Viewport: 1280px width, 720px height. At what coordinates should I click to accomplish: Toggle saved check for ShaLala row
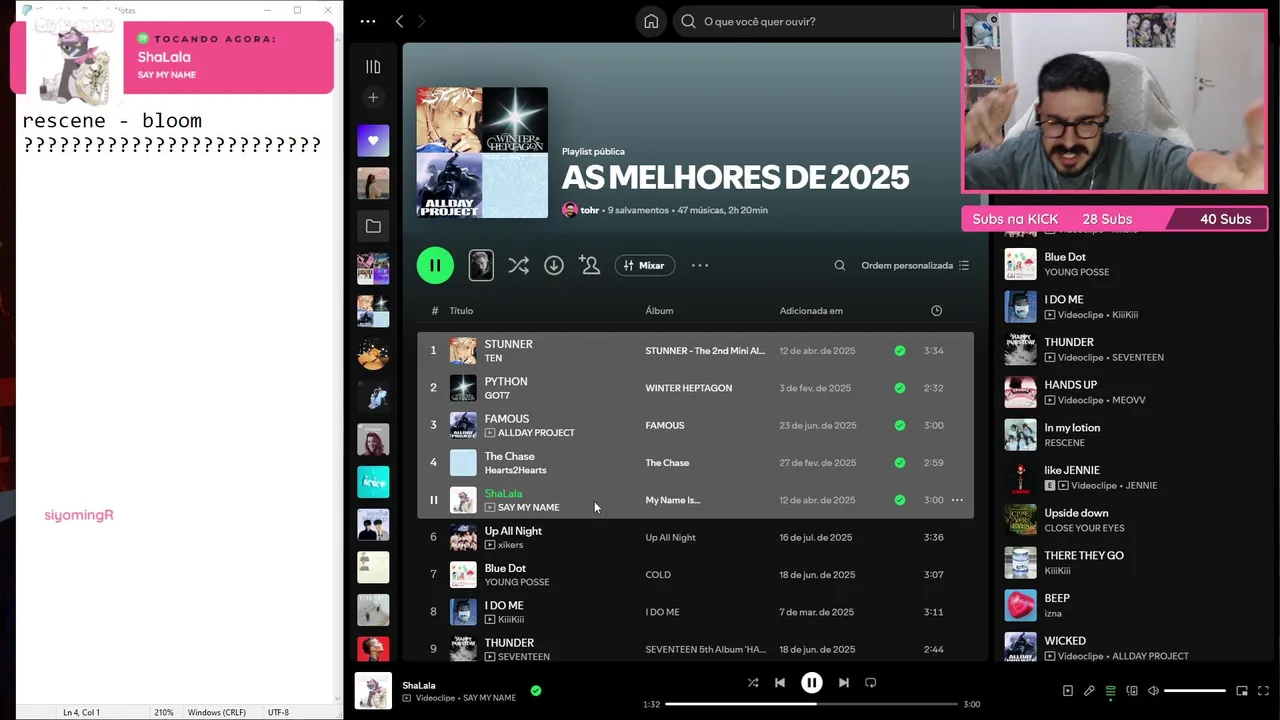(x=900, y=500)
